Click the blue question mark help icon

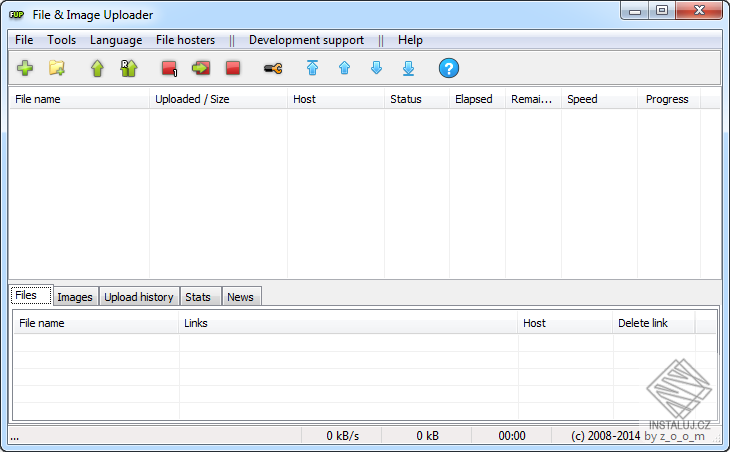click(449, 68)
